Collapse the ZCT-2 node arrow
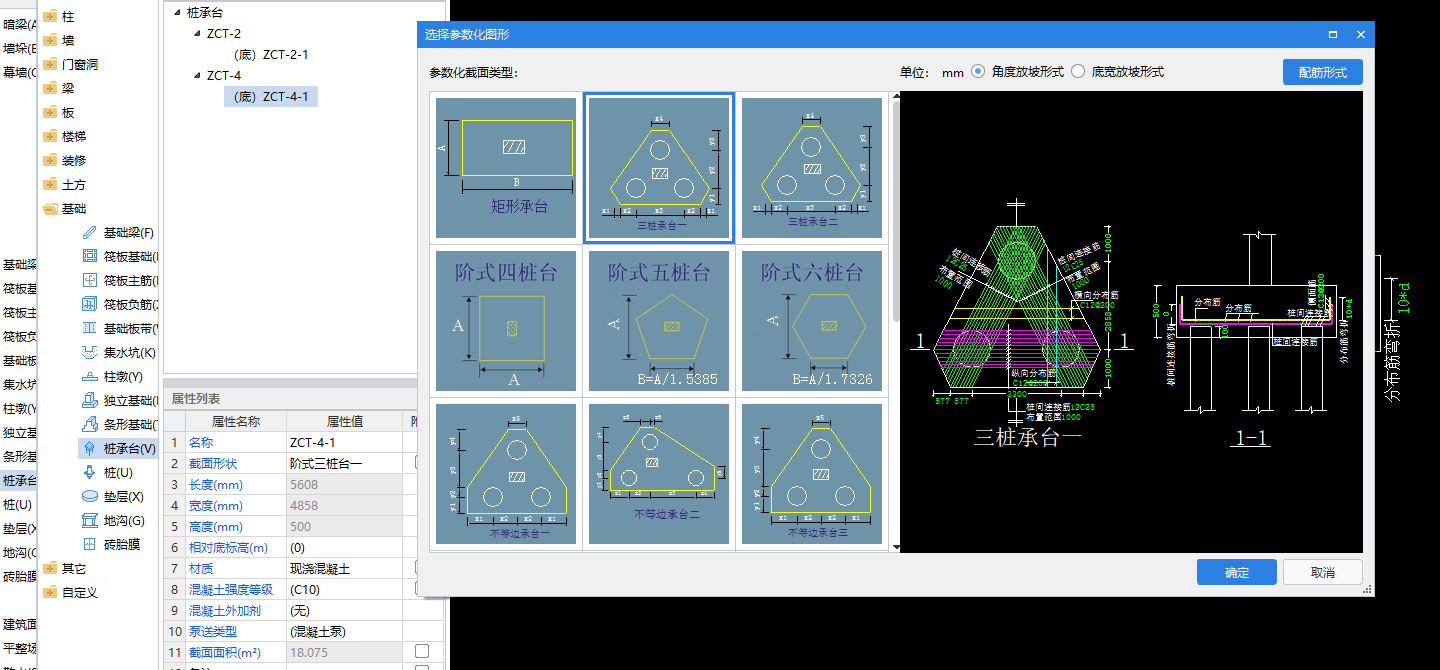 (x=197, y=33)
